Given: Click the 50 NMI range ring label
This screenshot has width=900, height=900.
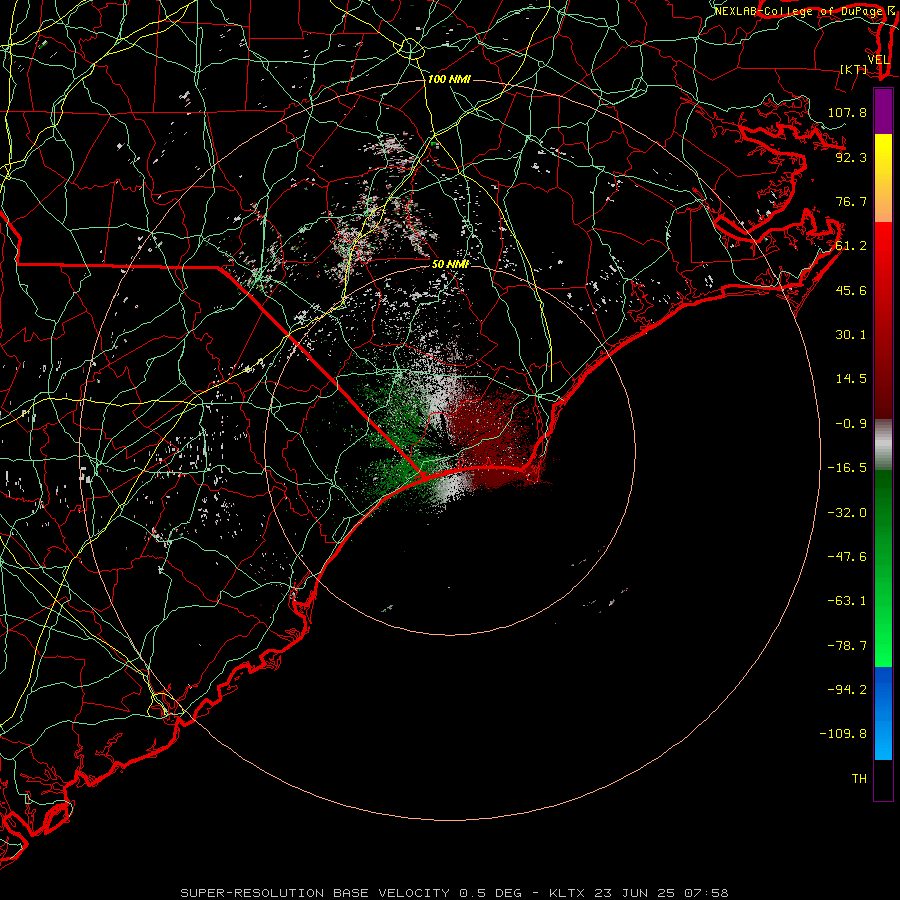Looking at the screenshot, I should coord(450,264).
